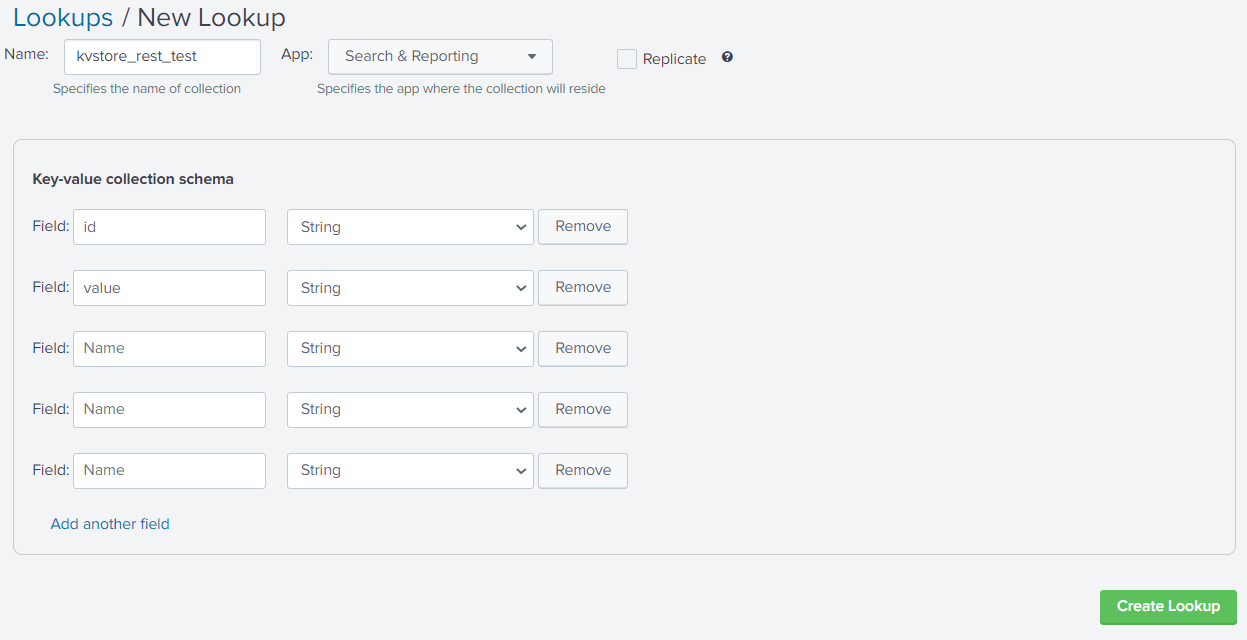Click the collection Name input box
This screenshot has height=640, width=1247.
pyautogui.click(x=161, y=57)
